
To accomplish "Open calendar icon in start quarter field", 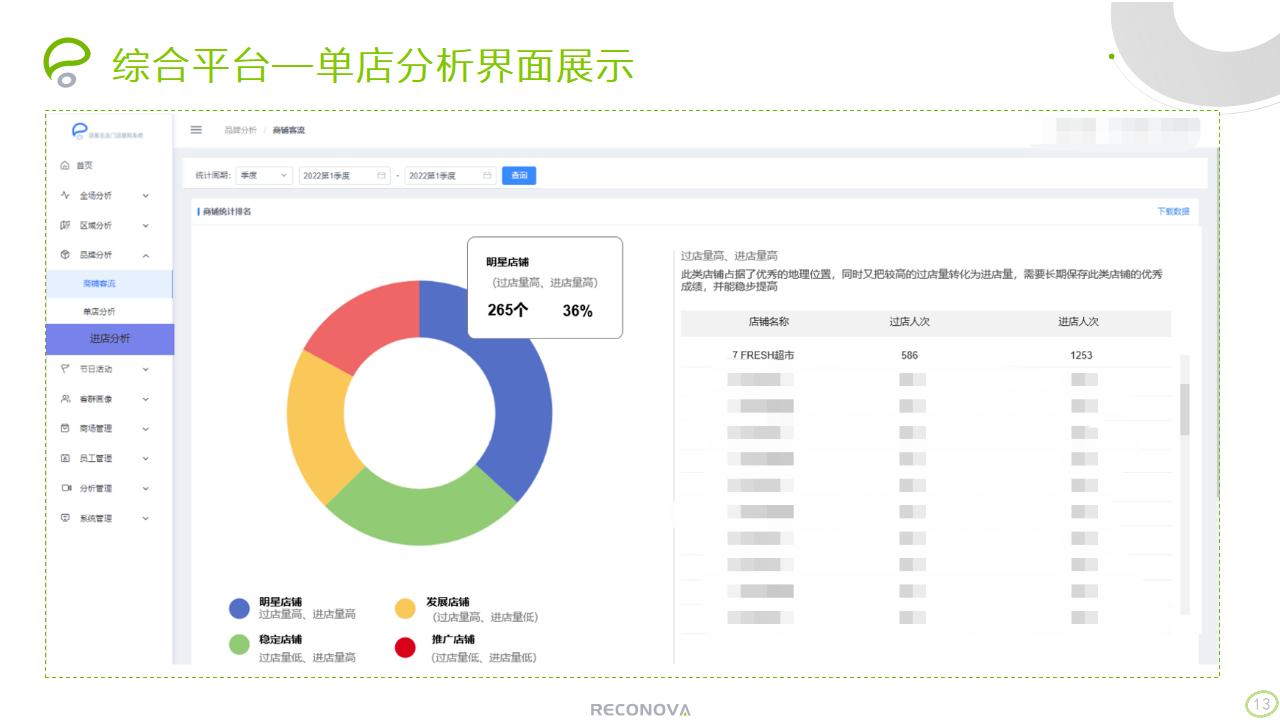I will click(381, 176).
